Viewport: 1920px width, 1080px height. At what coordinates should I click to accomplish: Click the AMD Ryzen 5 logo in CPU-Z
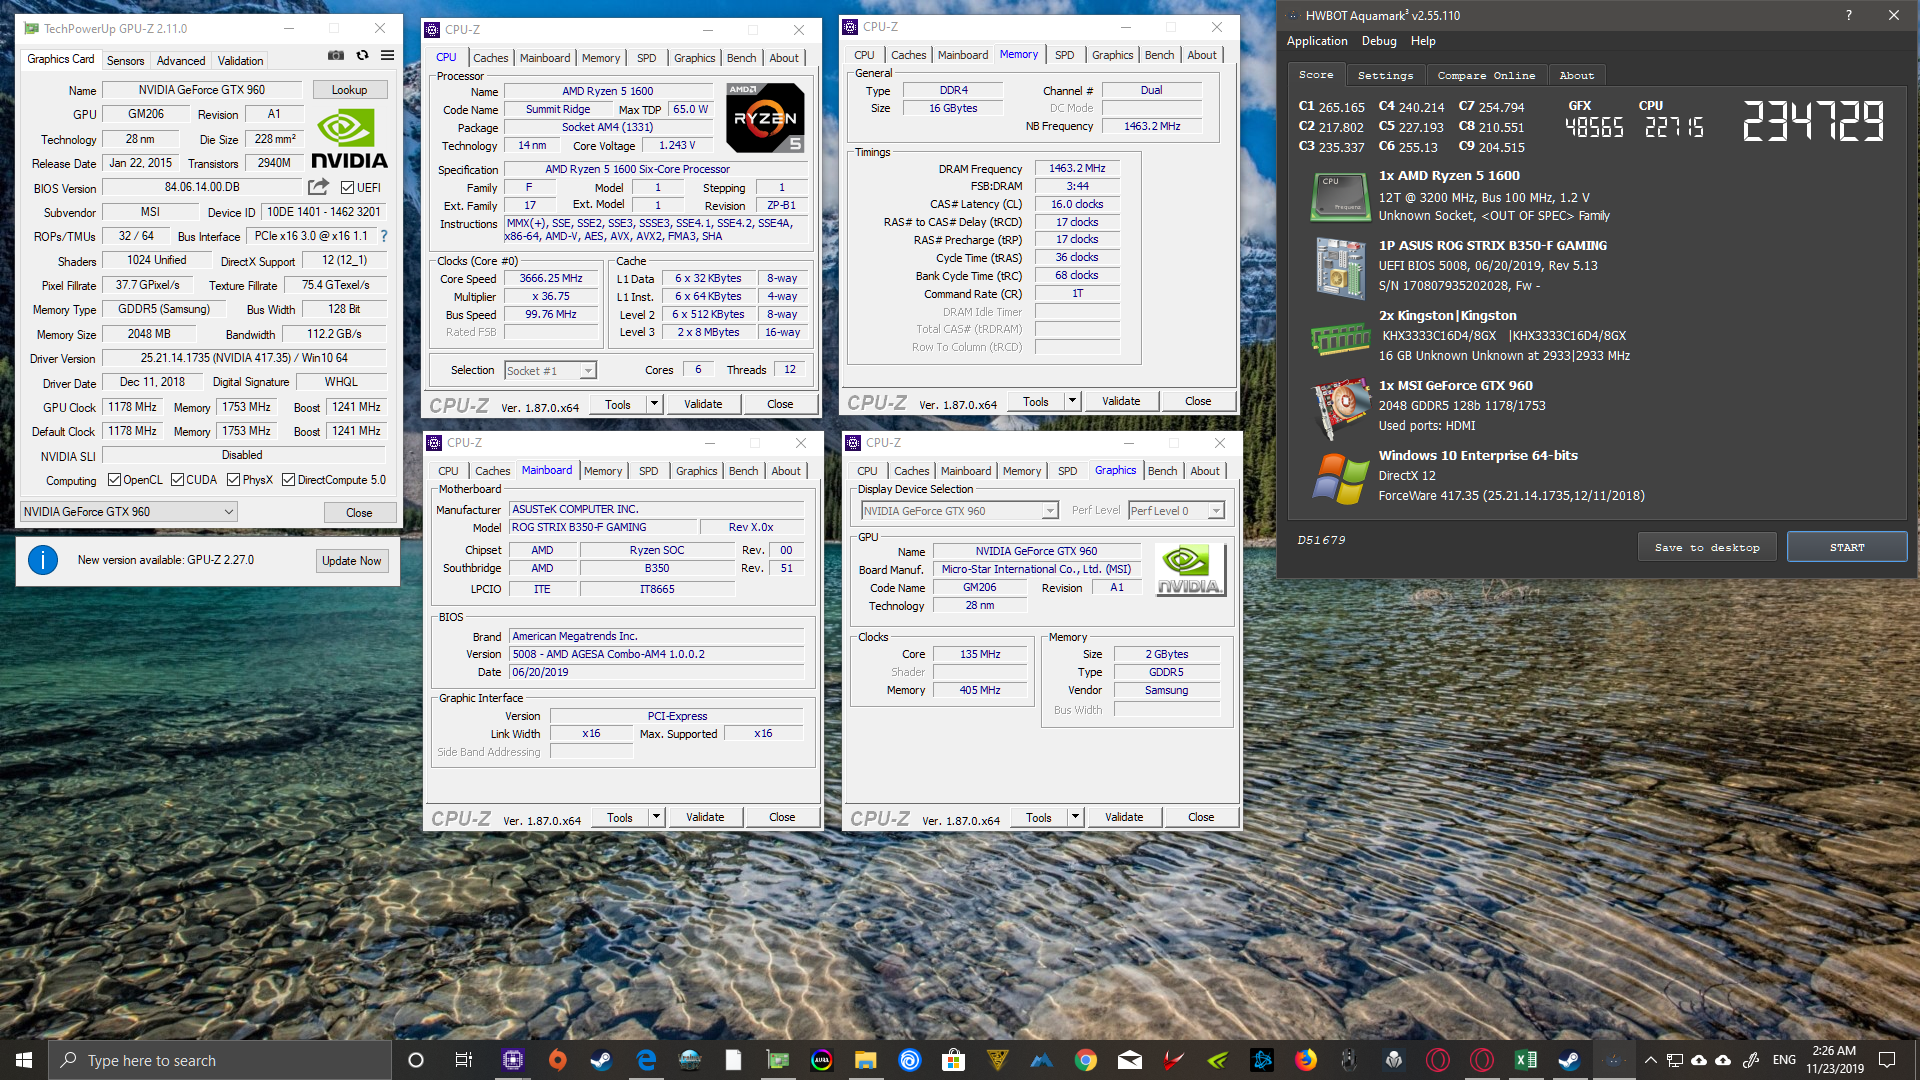coord(764,117)
